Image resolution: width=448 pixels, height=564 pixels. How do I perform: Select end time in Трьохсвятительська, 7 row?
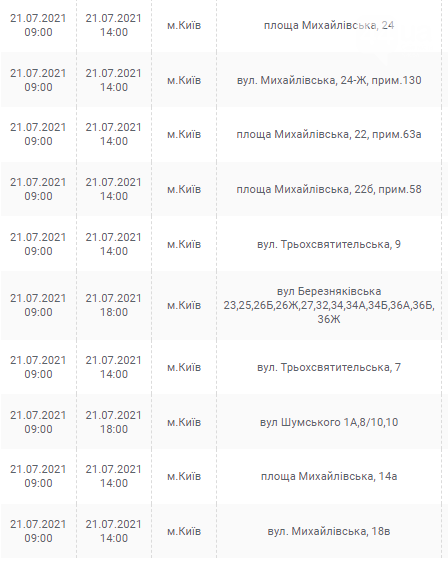114,374
